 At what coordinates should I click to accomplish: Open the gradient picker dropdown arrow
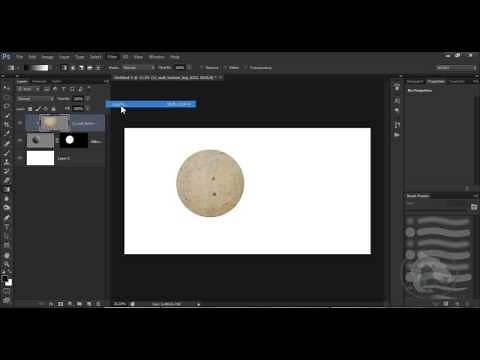pos(52,68)
